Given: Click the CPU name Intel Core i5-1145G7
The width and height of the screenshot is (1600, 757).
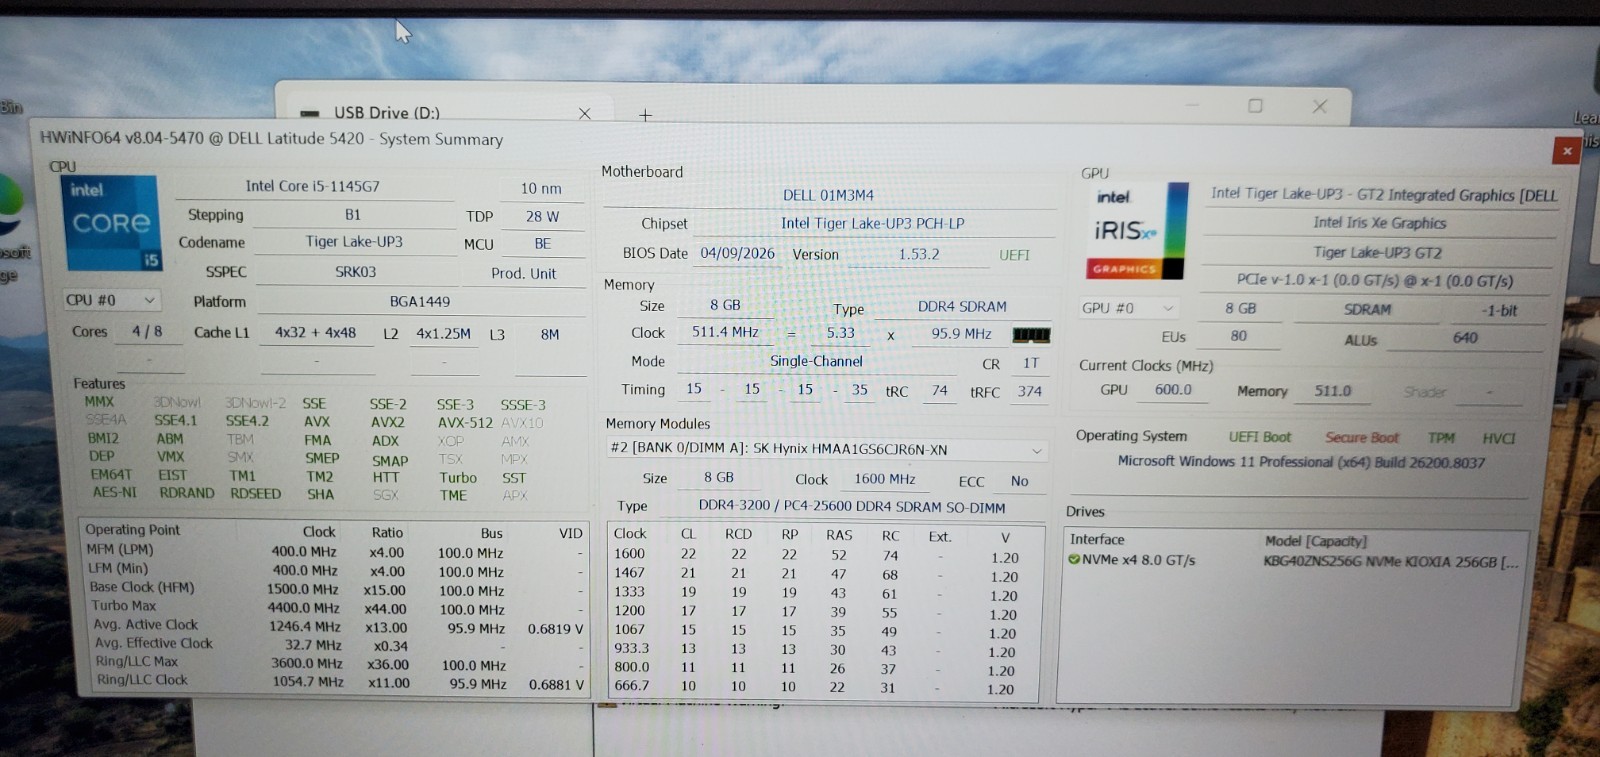Looking at the screenshot, I should tap(313, 186).
